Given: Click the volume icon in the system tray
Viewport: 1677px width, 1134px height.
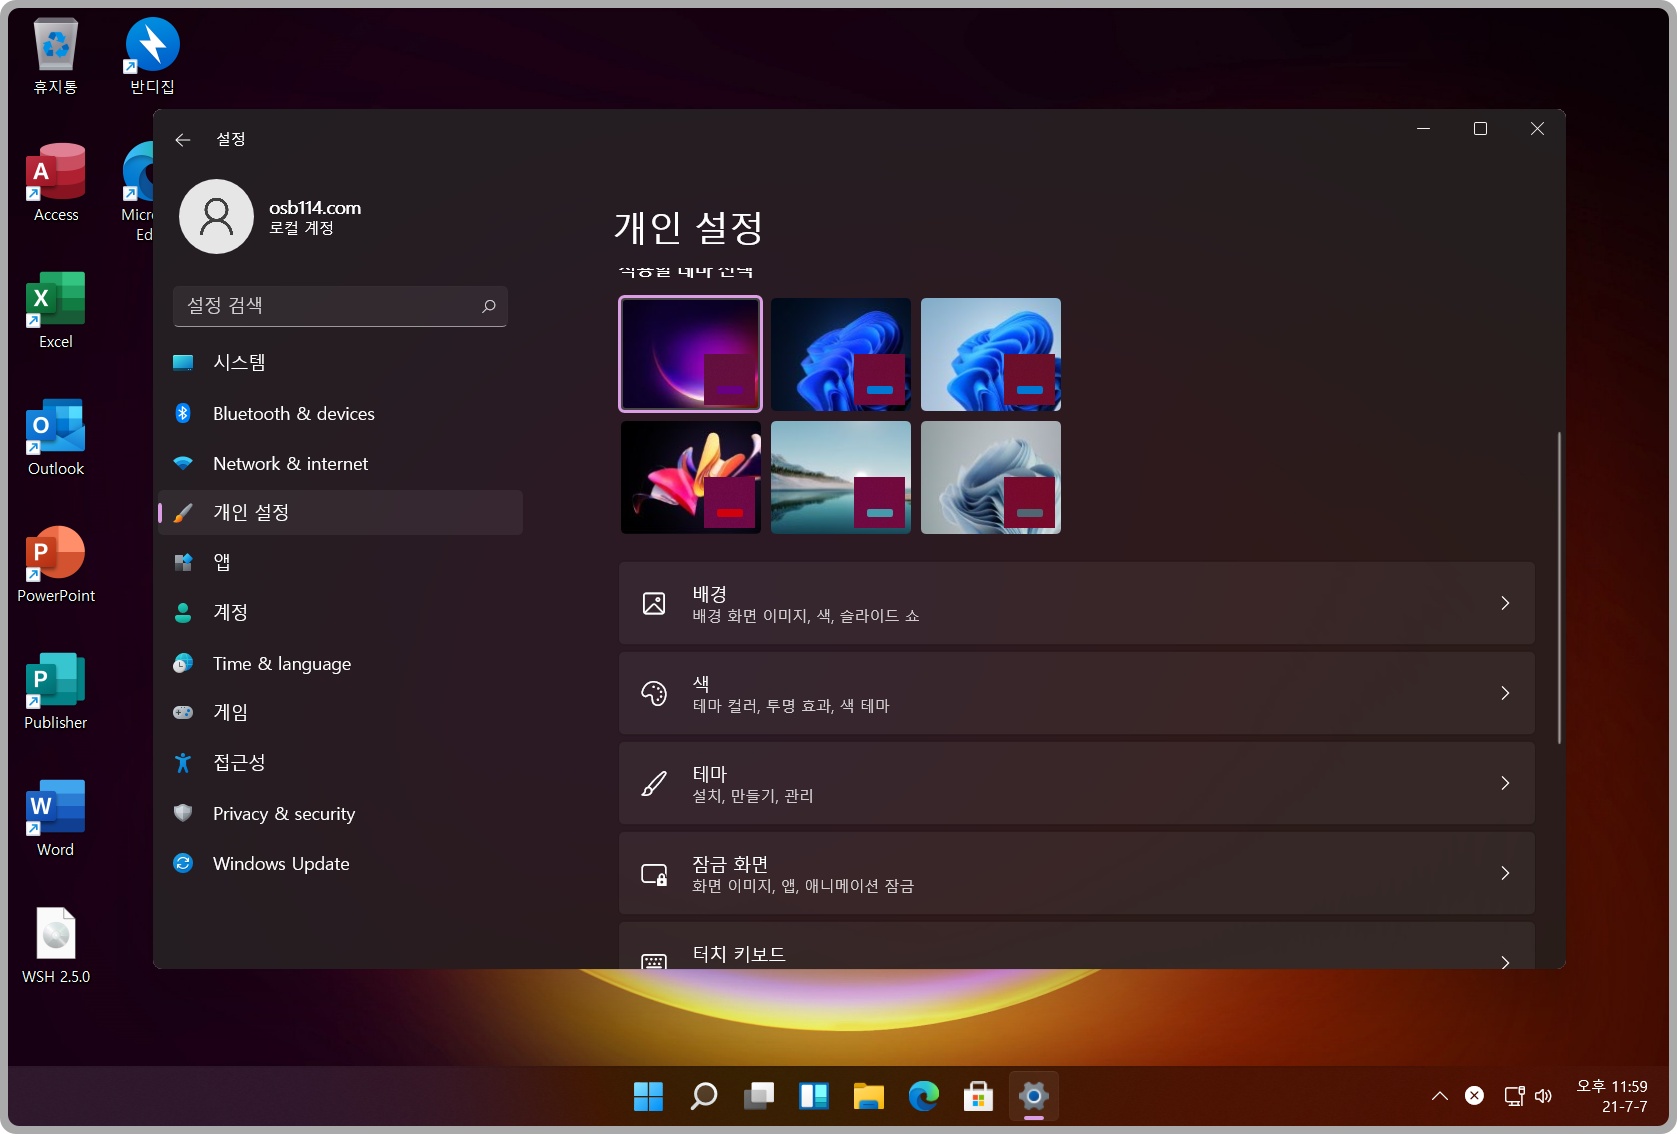Looking at the screenshot, I should 1544,1096.
